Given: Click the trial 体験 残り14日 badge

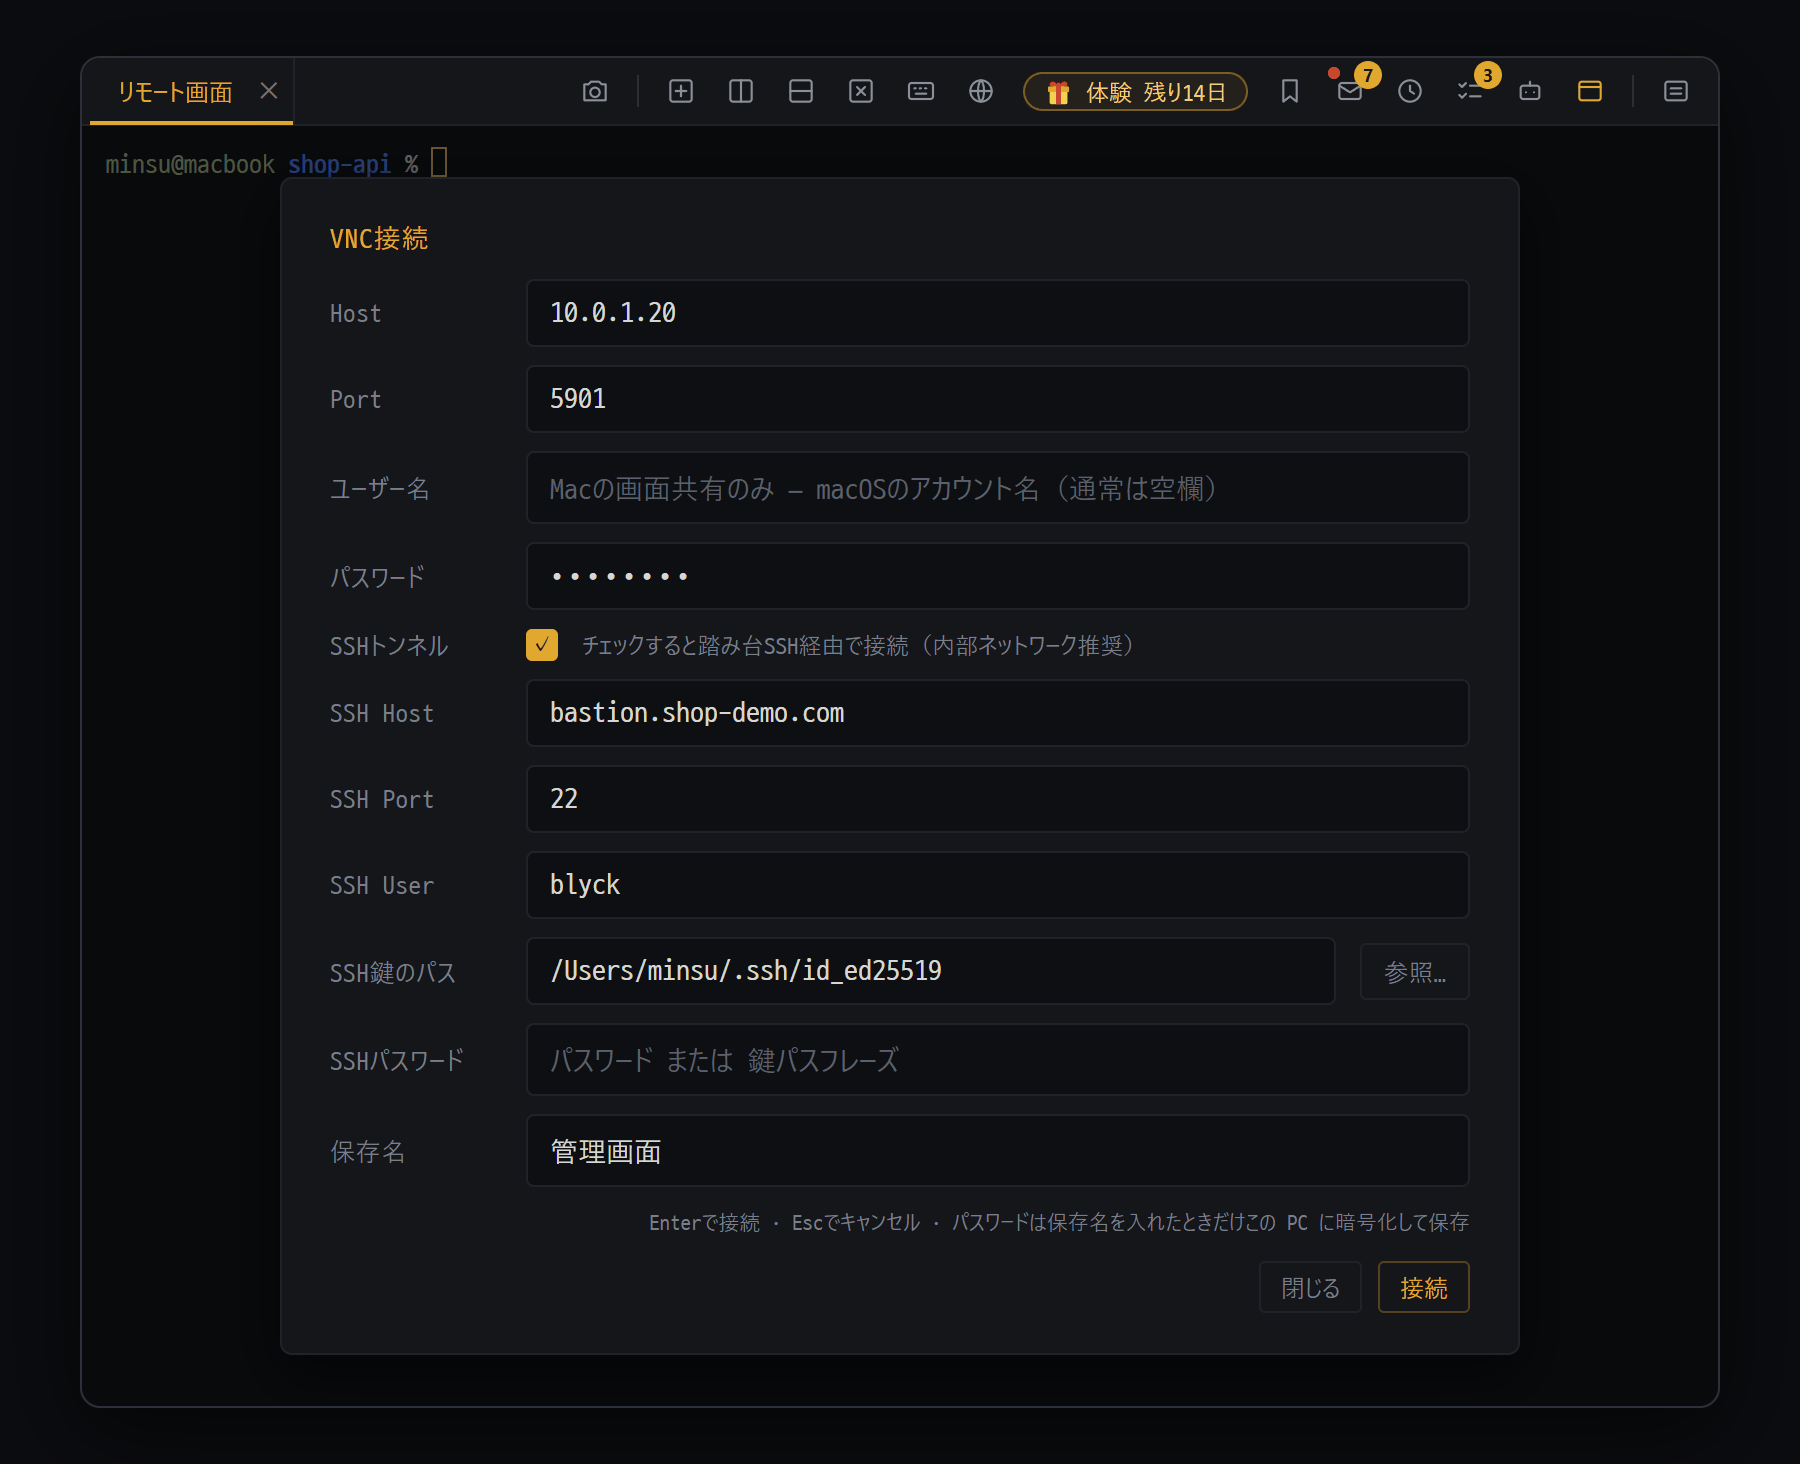Looking at the screenshot, I should (1135, 92).
